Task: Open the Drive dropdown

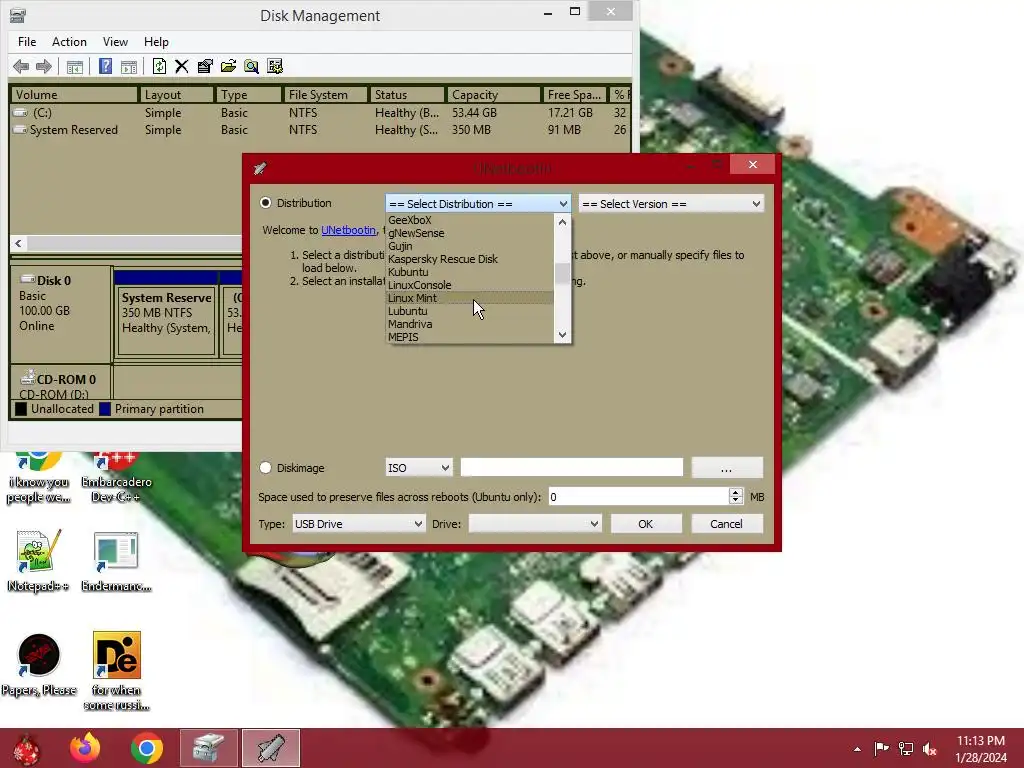Action: click(535, 524)
